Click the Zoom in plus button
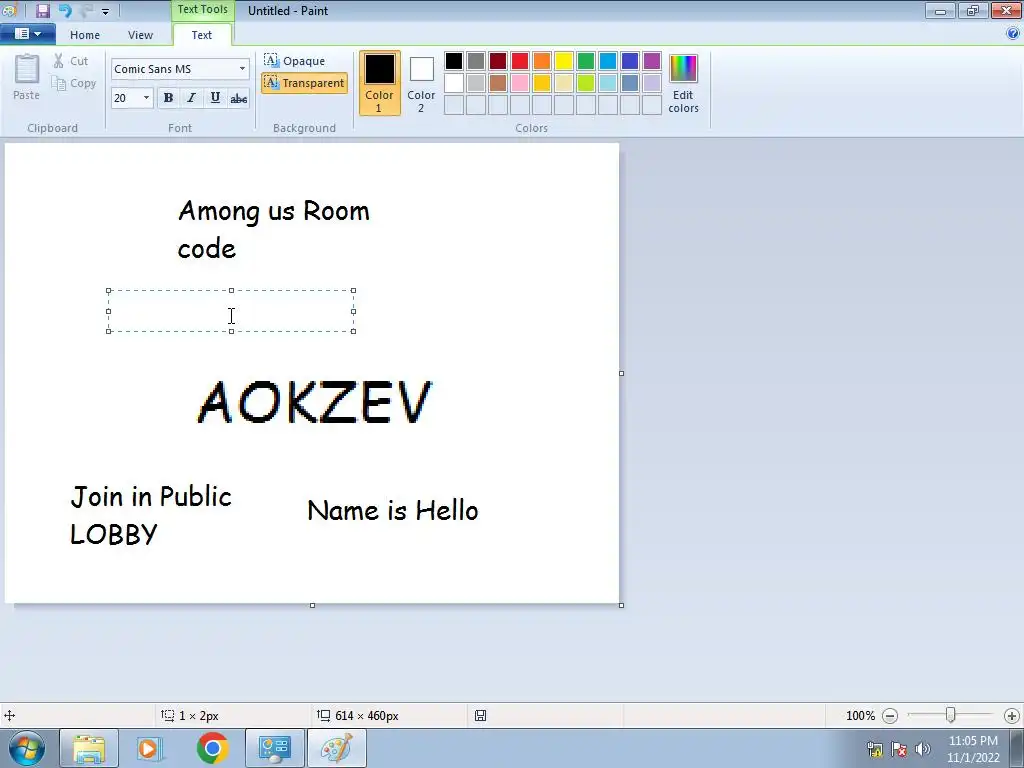 click(x=1012, y=716)
